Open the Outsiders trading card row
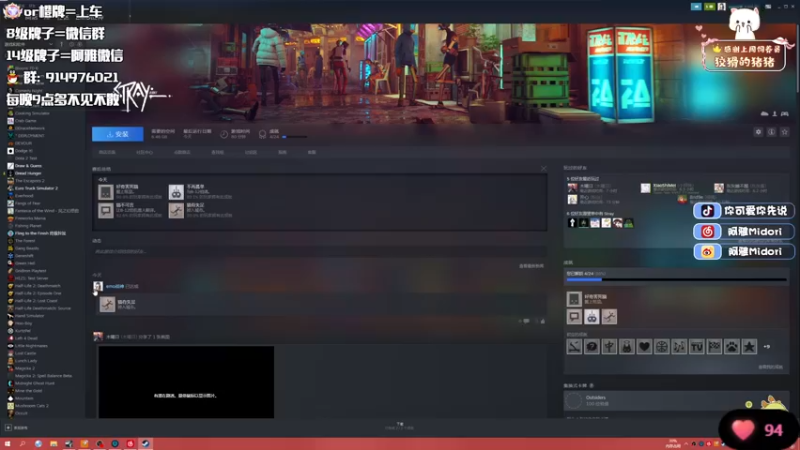Viewport: 800px width, 450px height. pyautogui.click(x=676, y=401)
